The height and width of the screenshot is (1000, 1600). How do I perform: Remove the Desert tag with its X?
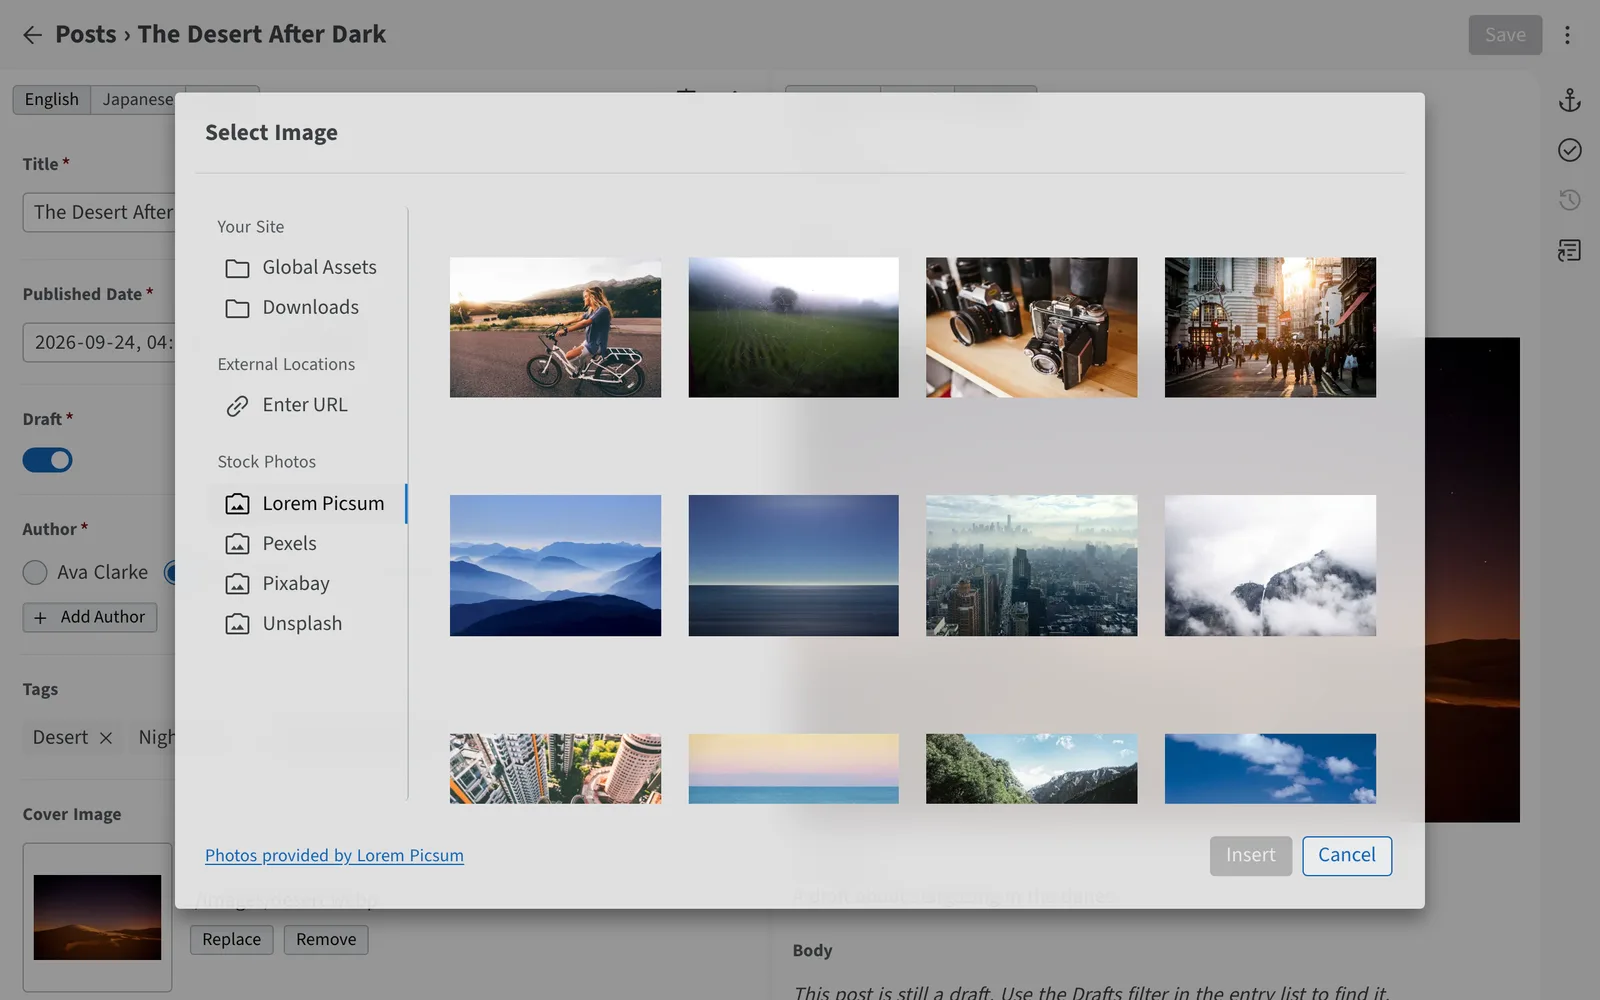[x=106, y=738]
